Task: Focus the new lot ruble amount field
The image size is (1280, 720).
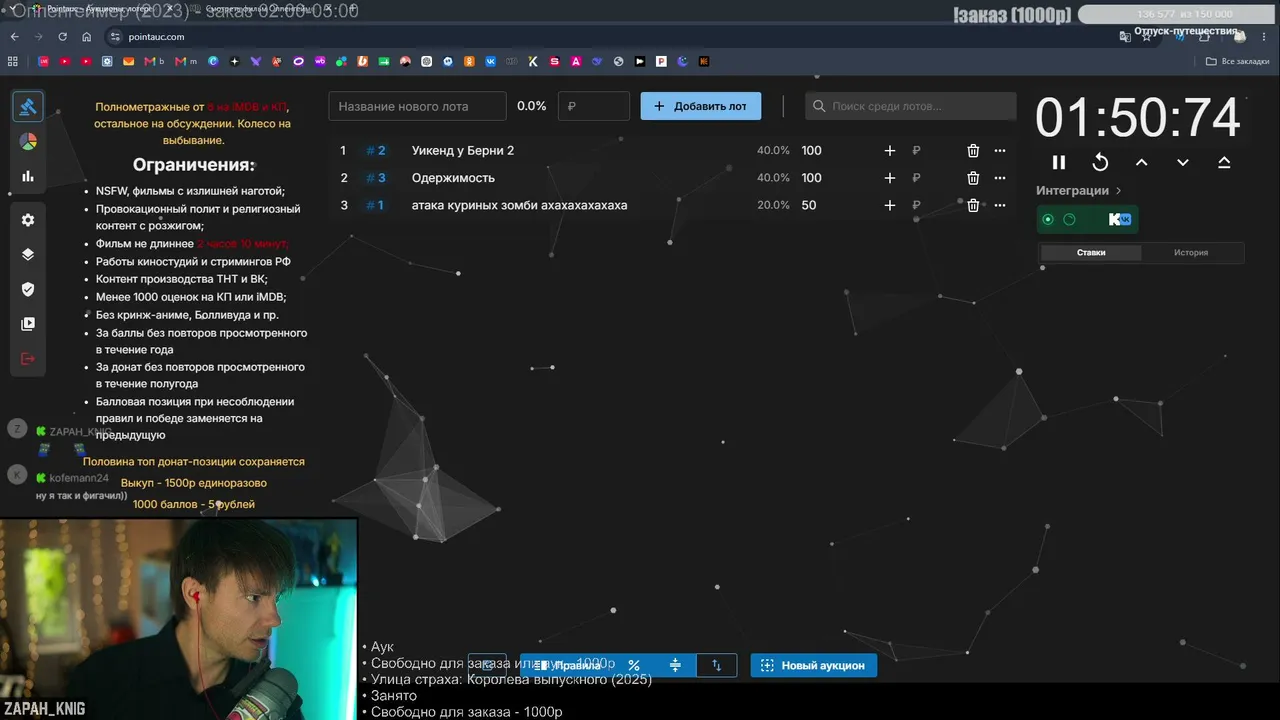Action: [594, 106]
